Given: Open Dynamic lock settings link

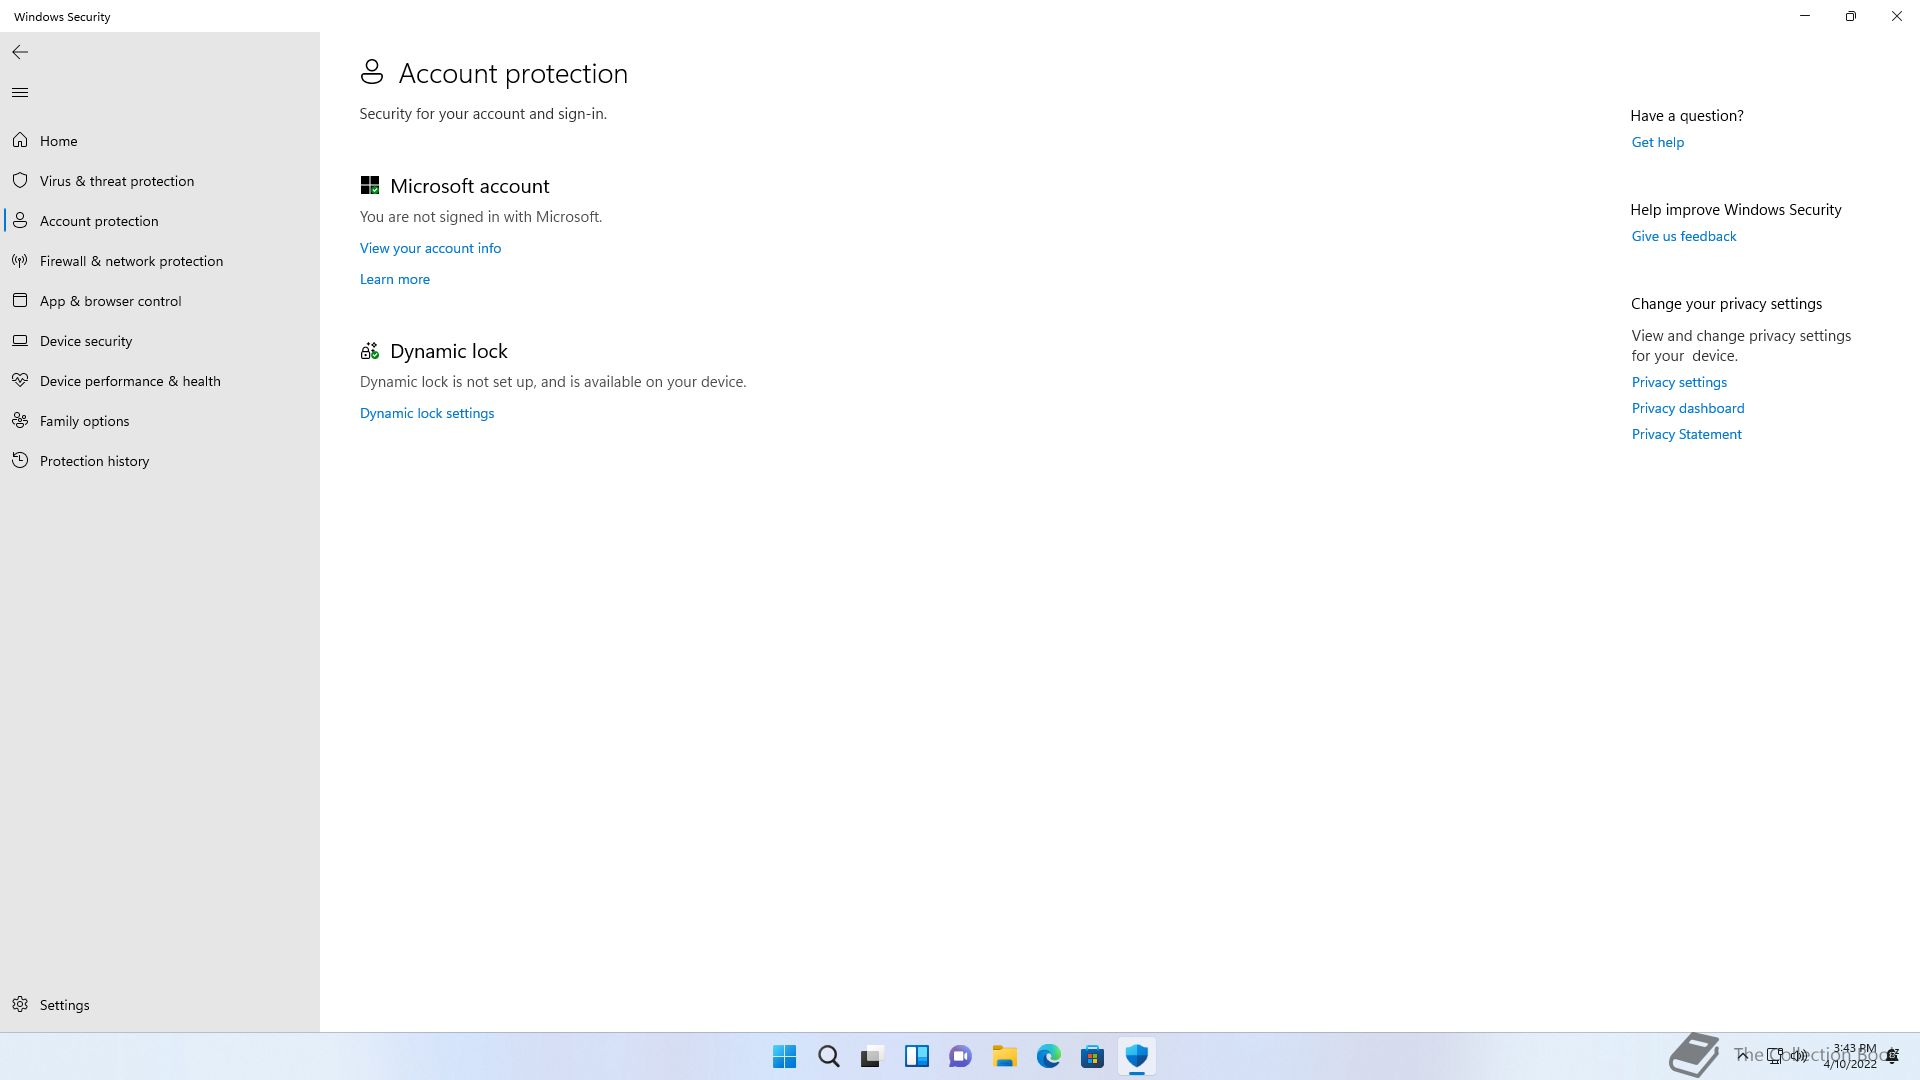Looking at the screenshot, I should [426, 413].
